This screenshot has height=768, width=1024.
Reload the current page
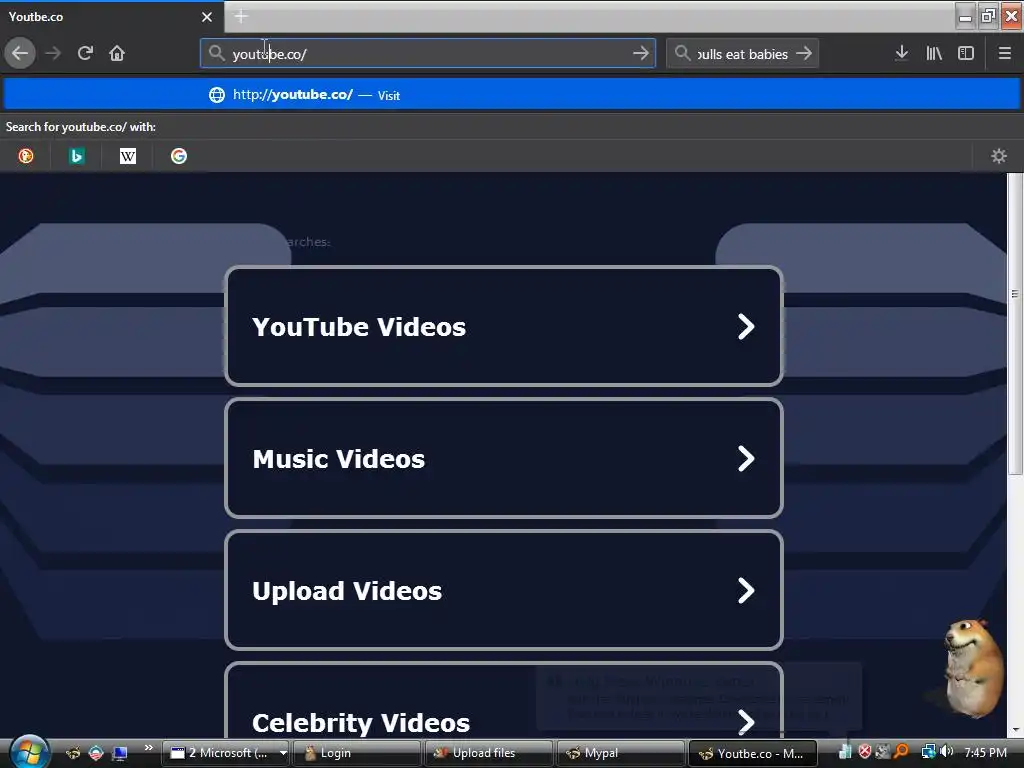85,53
